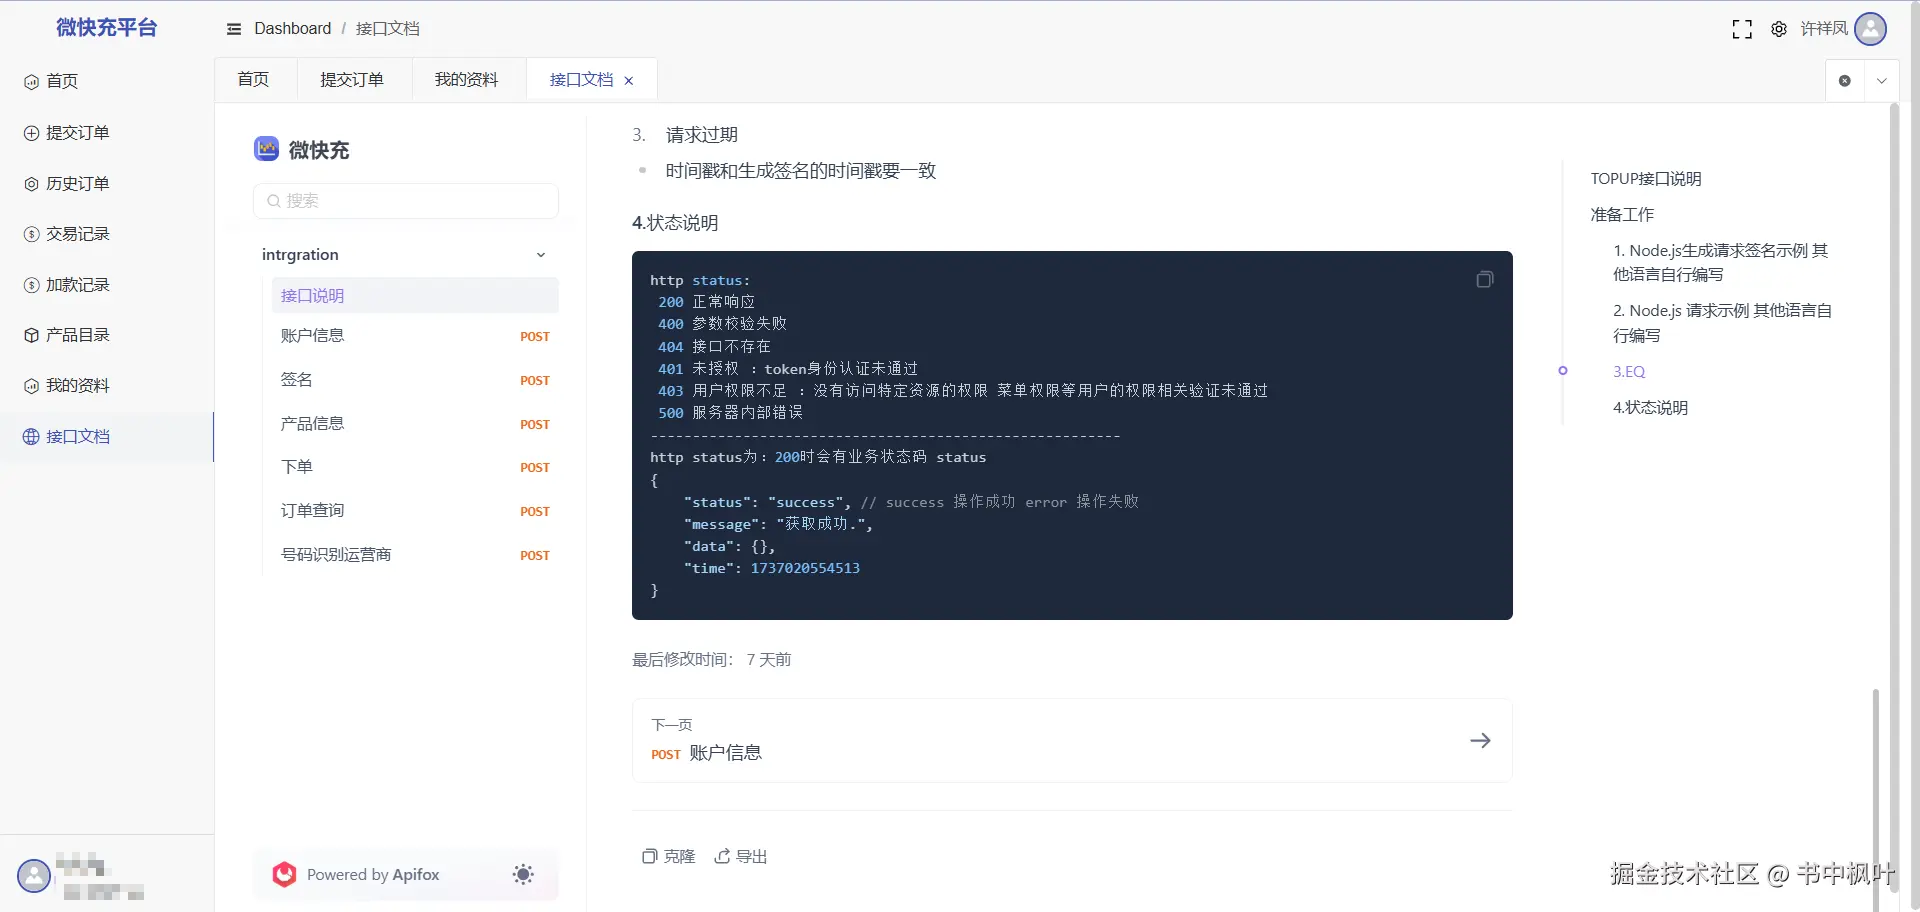Click the 微快充 project logo above search
1920x912 pixels.
click(266, 149)
